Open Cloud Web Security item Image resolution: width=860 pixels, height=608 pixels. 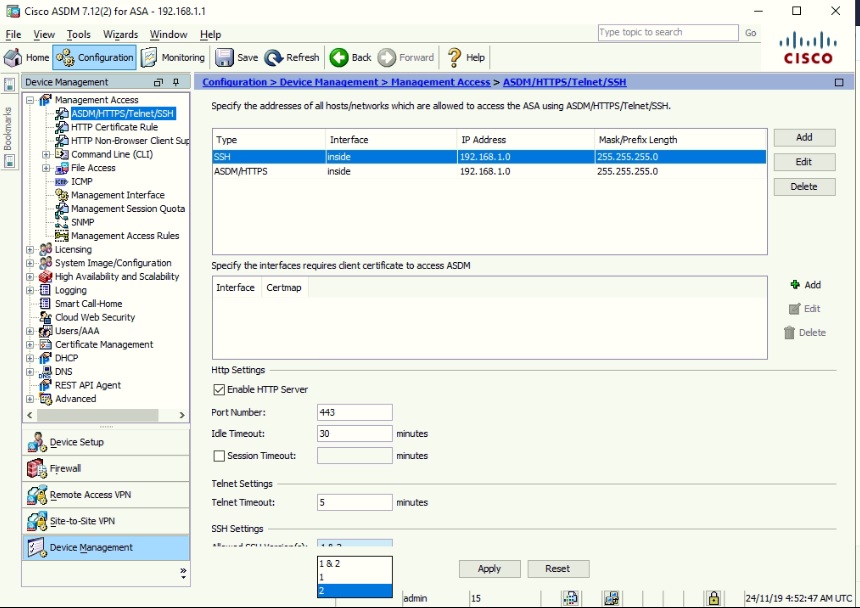(x=95, y=317)
